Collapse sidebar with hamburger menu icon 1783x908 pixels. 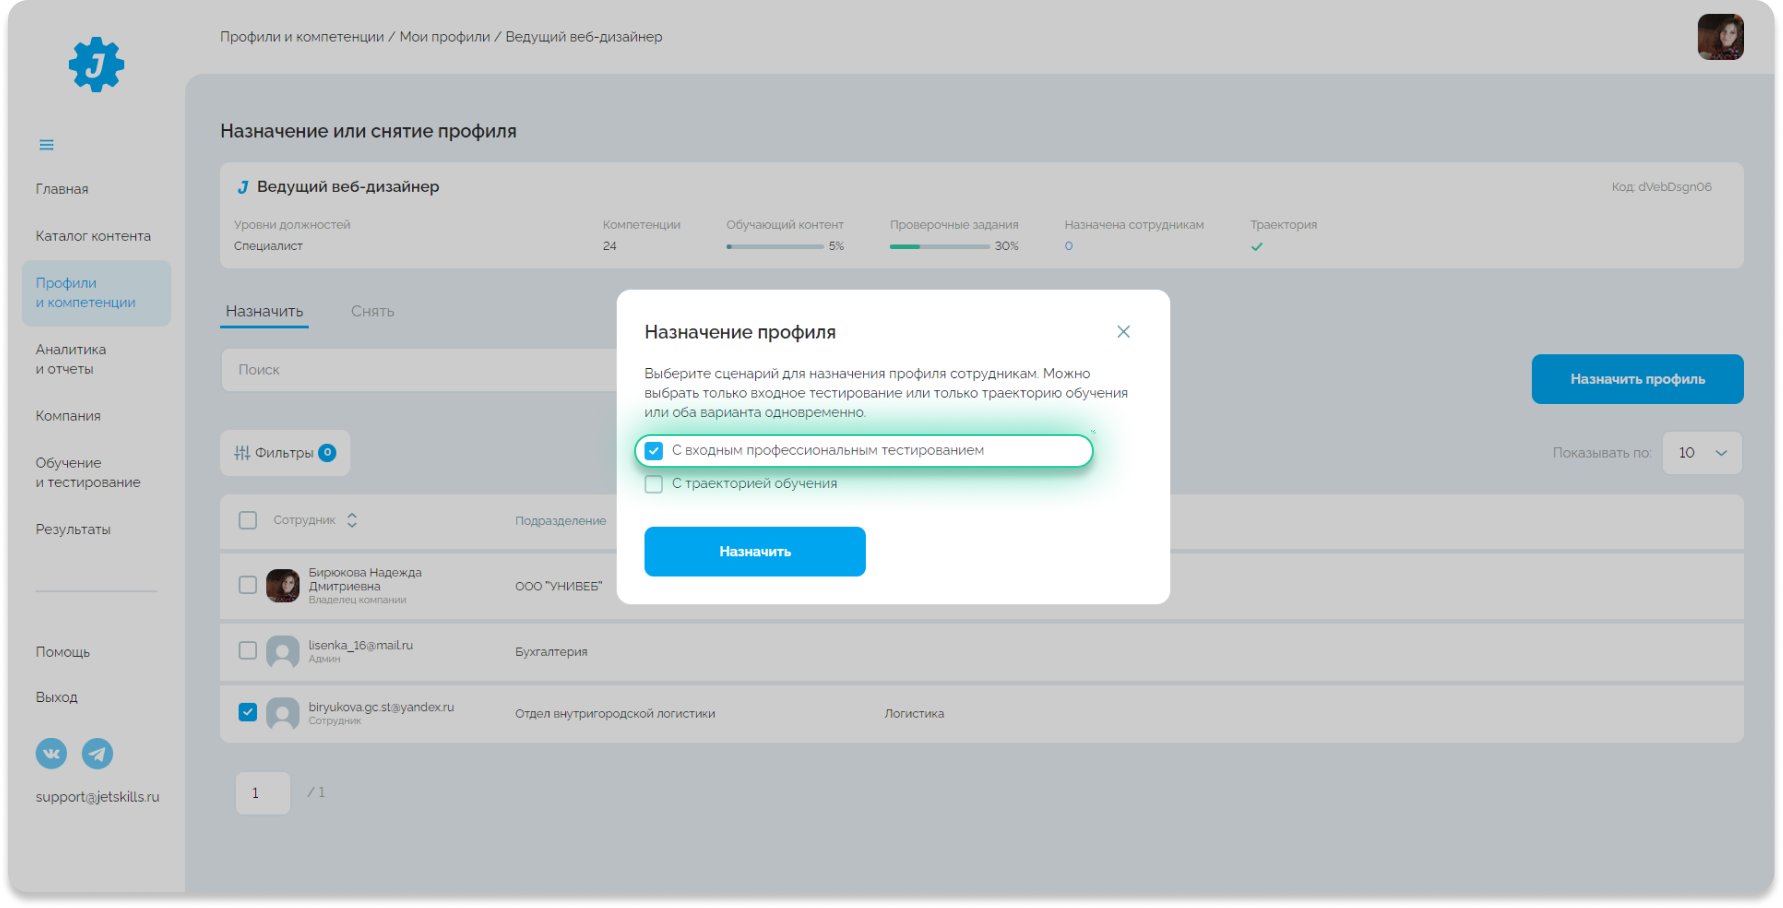click(46, 145)
